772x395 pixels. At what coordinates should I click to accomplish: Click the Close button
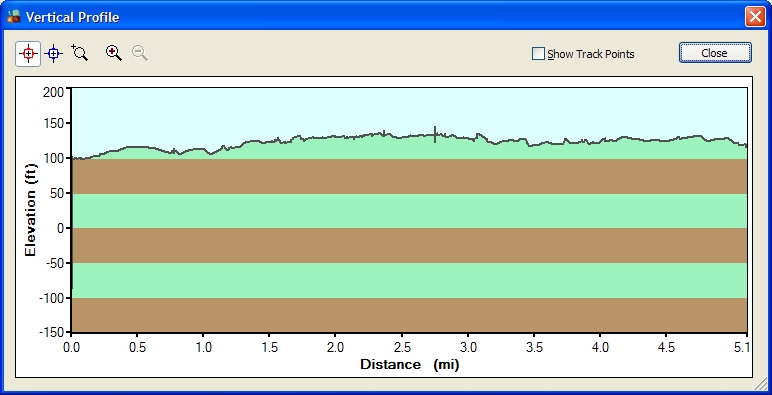click(715, 53)
